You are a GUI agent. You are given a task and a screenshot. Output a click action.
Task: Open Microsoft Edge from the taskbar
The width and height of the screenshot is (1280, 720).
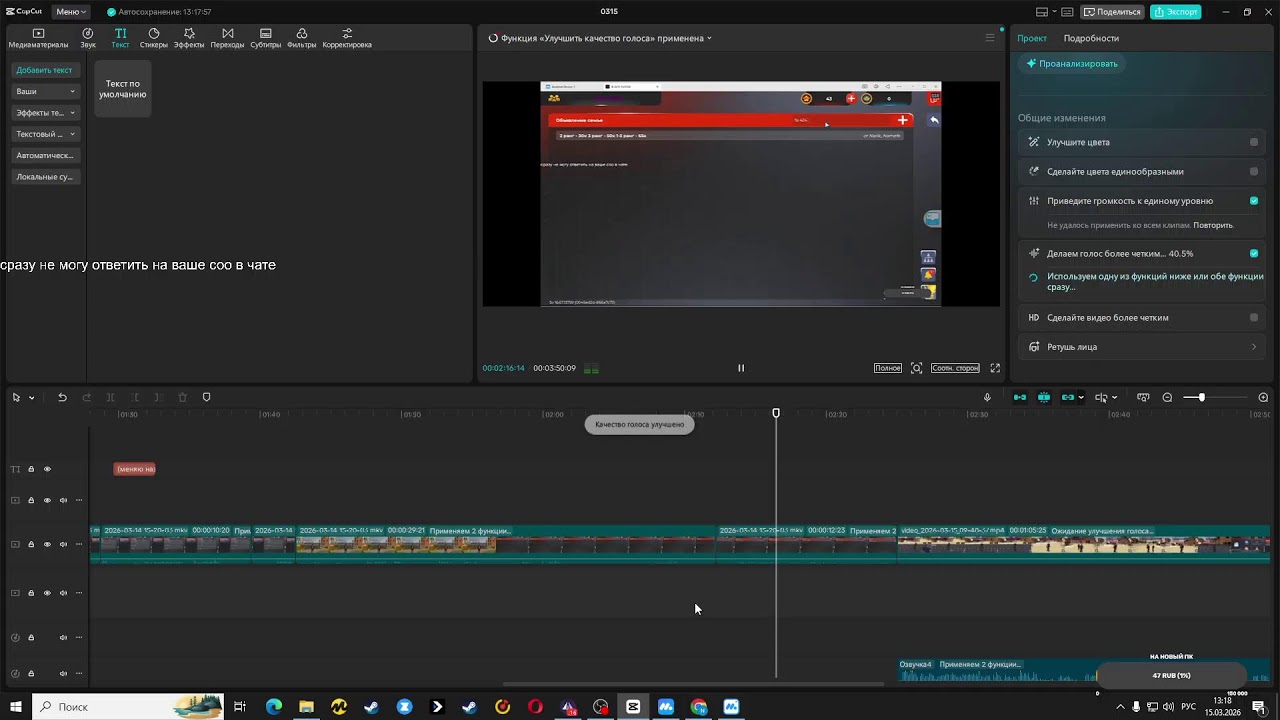pos(274,707)
